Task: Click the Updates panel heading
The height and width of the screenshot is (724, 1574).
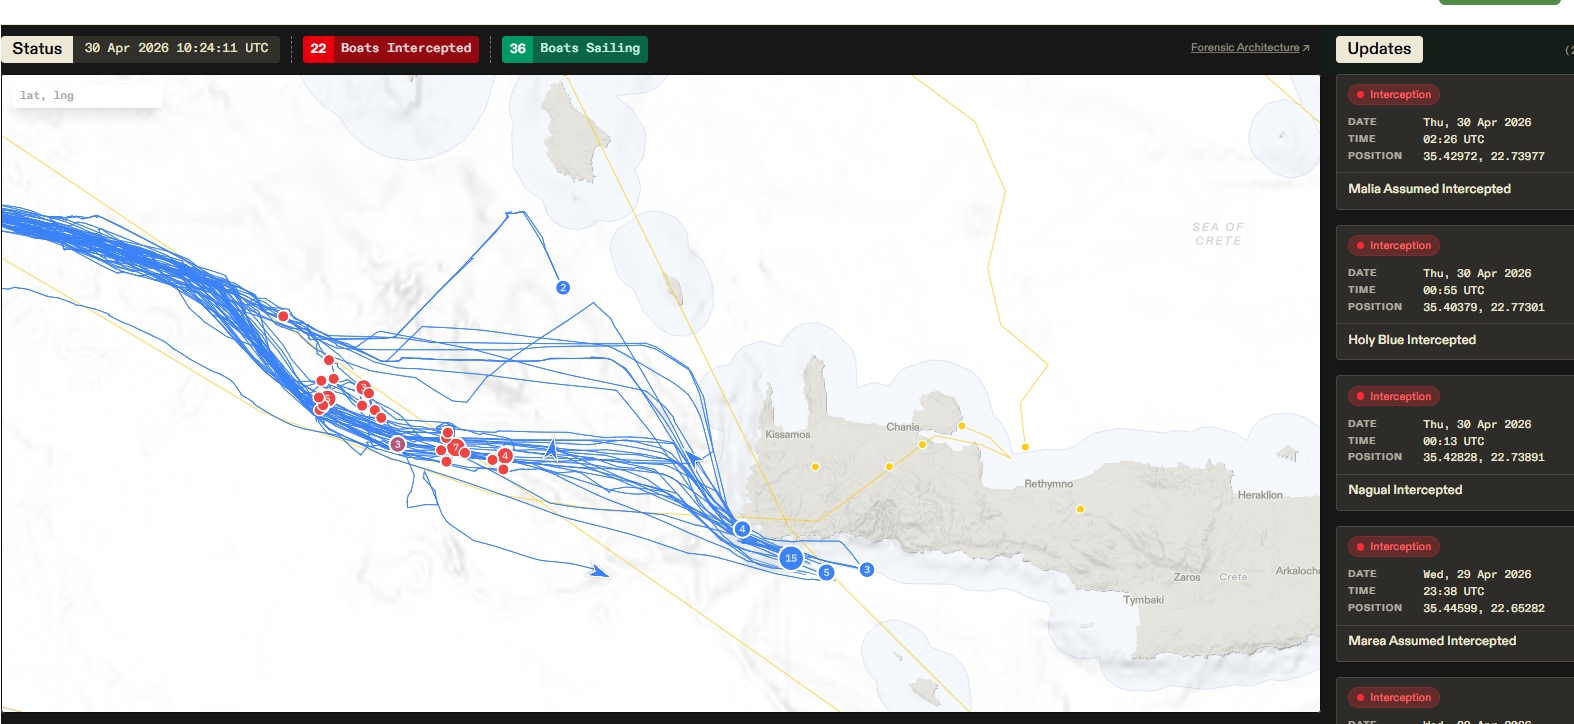Action: (x=1379, y=49)
